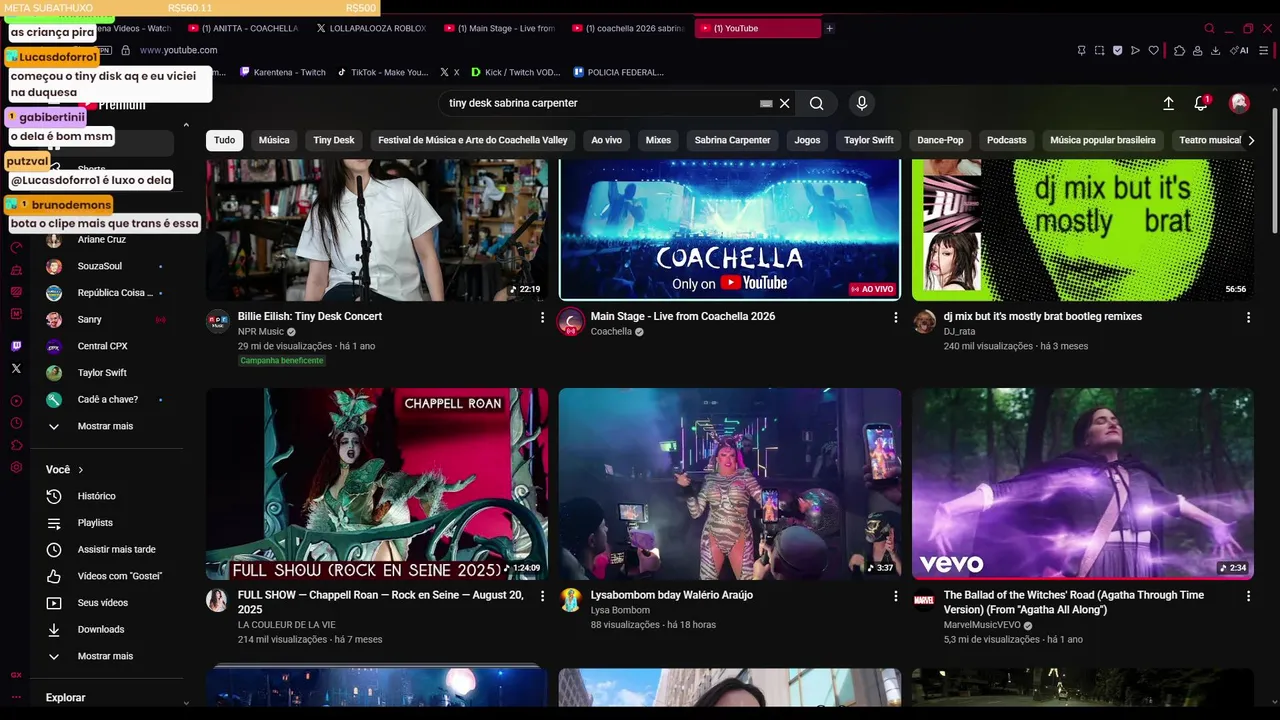Viewport: 1280px width, 720px height.
Task: Open the Histórico link in sidebar
Action: tap(96, 496)
